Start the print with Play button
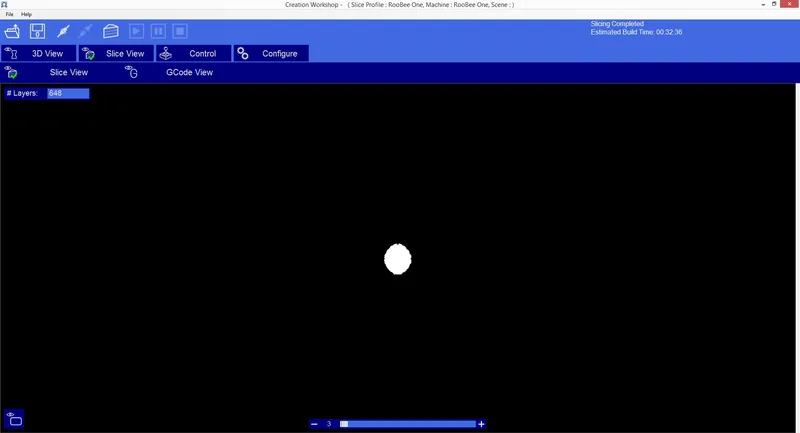800x433 pixels. (136, 32)
